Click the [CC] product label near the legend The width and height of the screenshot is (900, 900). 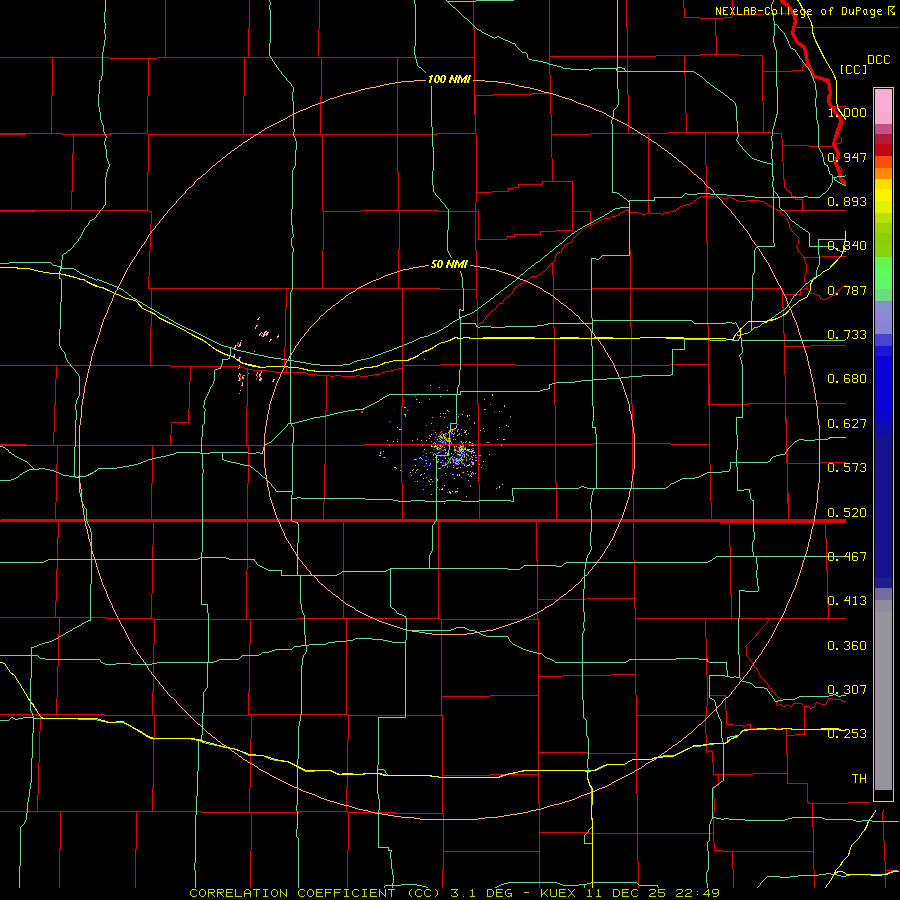853,69
